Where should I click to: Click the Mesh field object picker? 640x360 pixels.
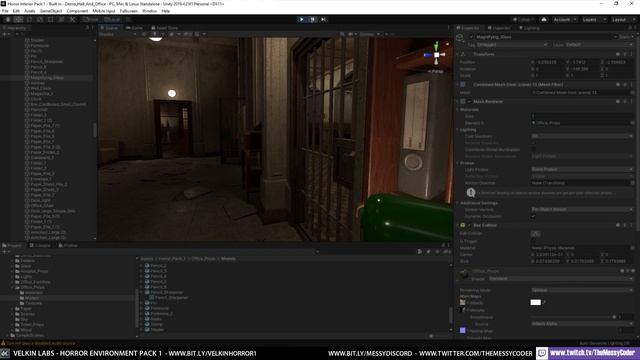632,93
